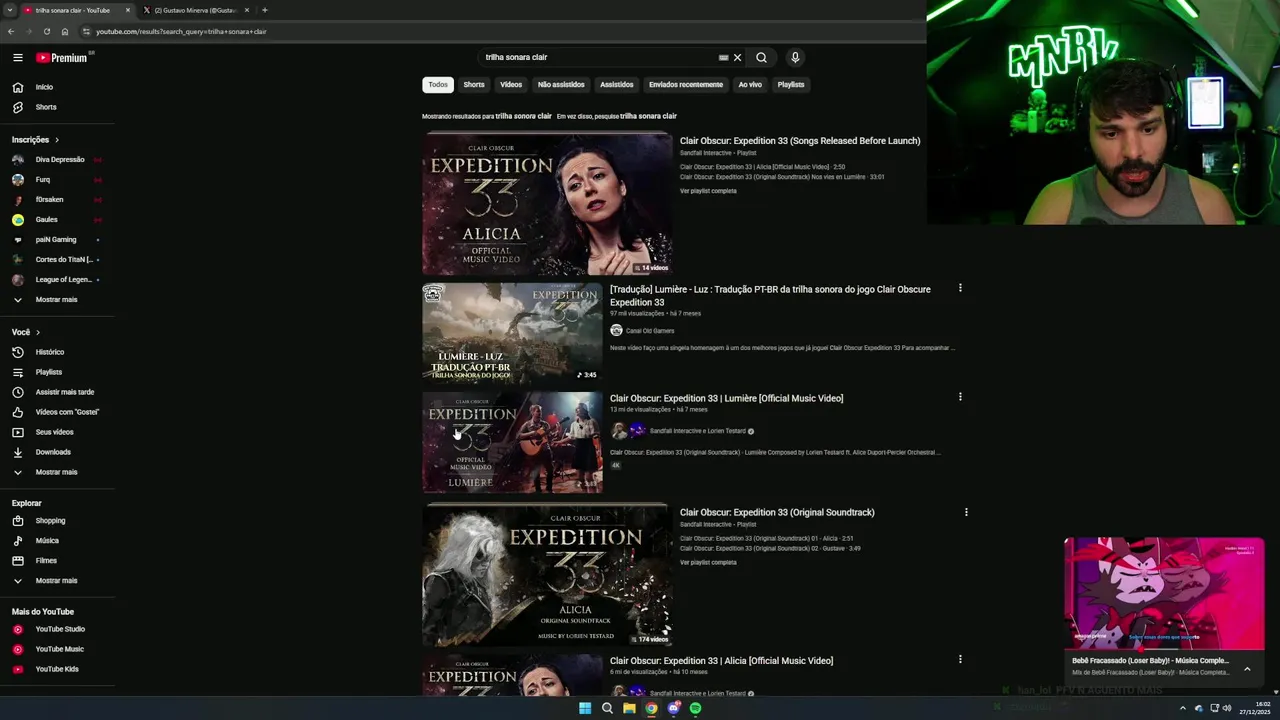Click the browser address bar URL

pyautogui.click(x=181, y=31)
